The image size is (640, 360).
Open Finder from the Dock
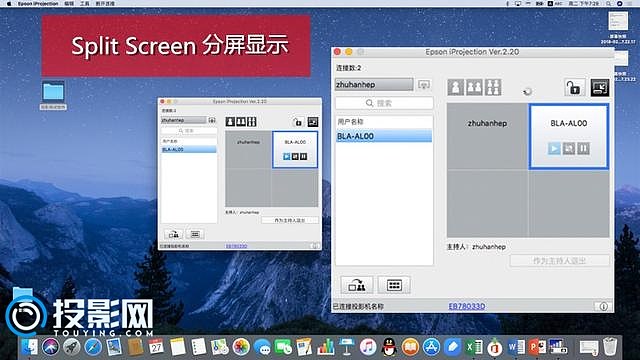30,347
